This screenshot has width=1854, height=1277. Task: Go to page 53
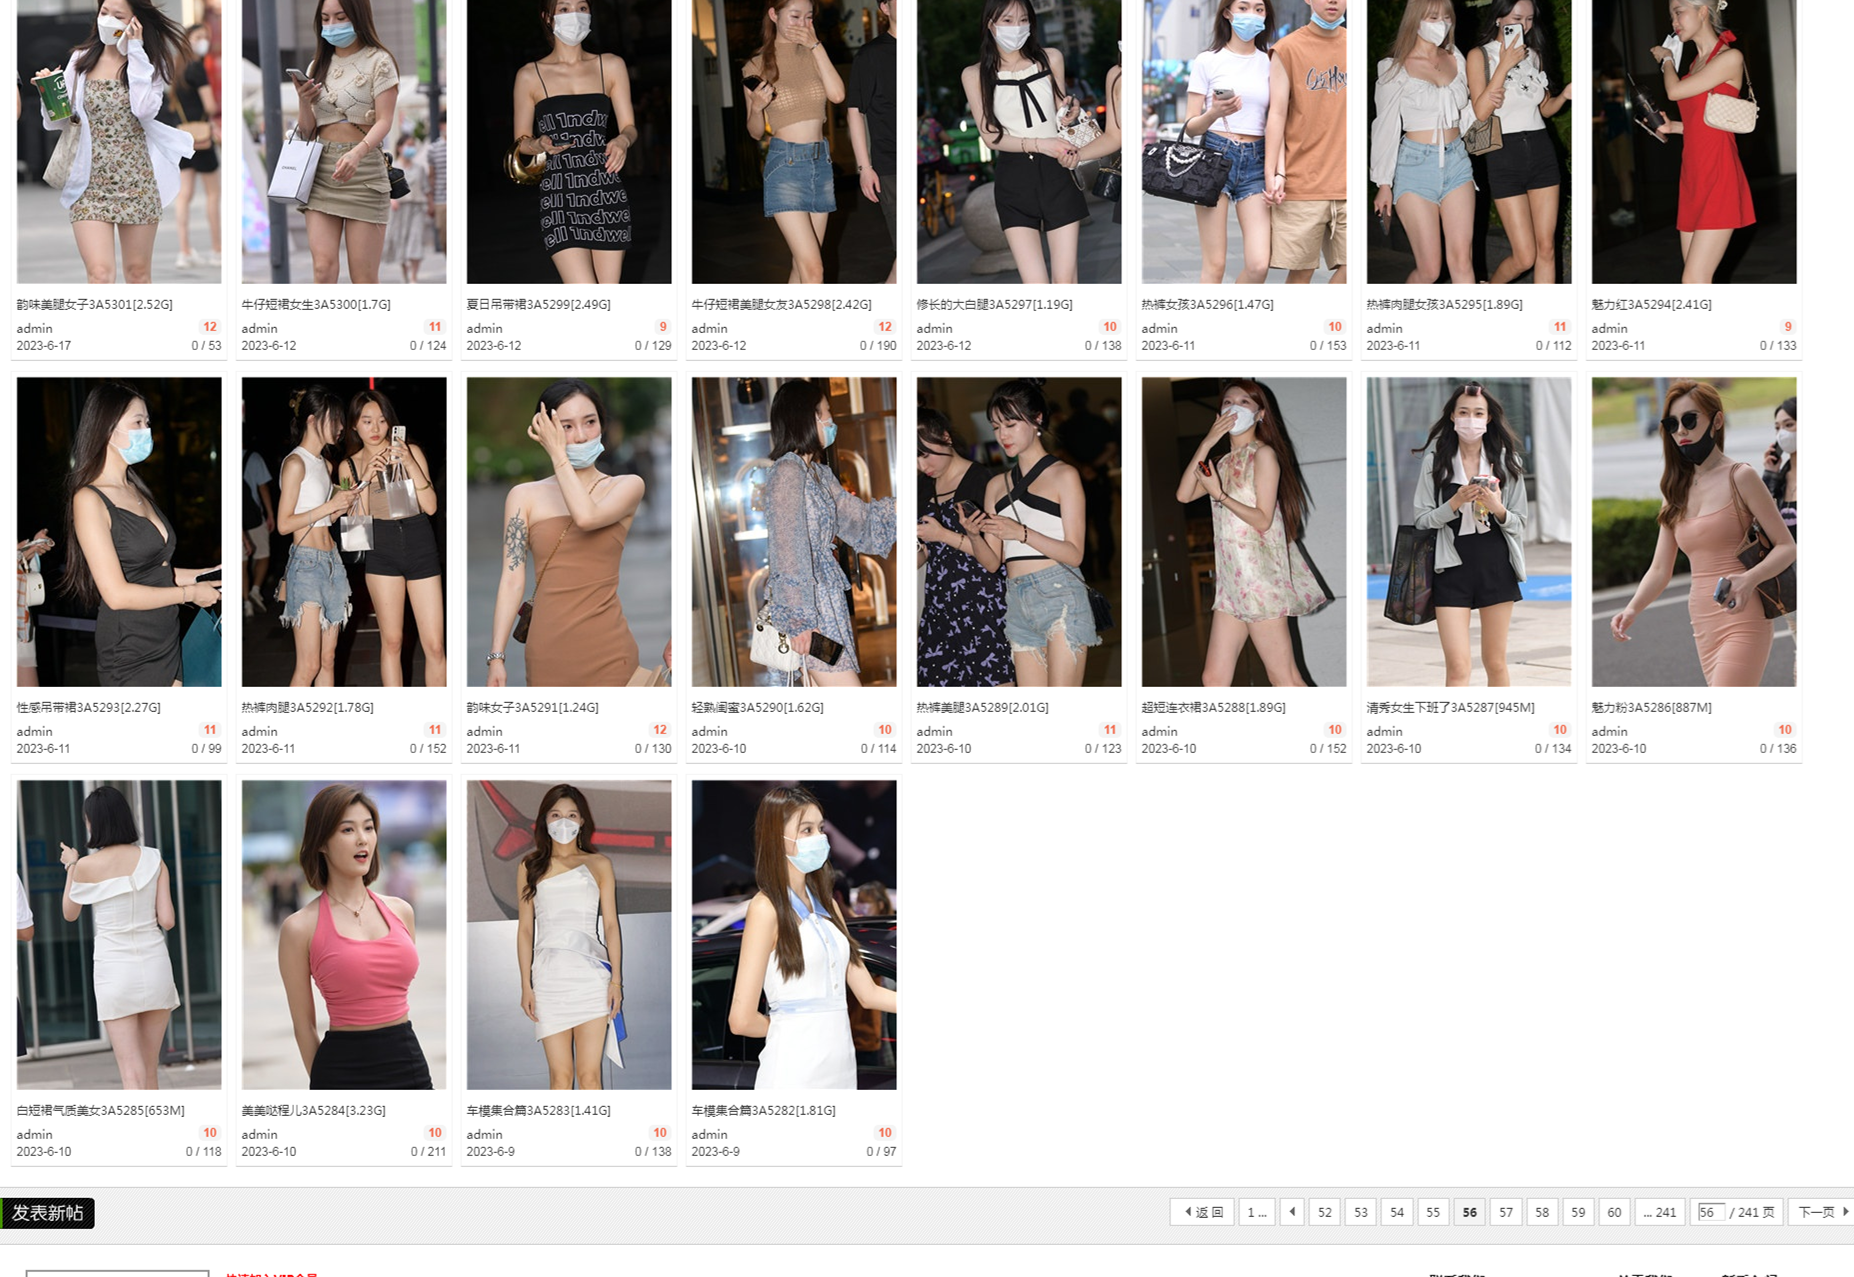[x=1361, y=1212]
